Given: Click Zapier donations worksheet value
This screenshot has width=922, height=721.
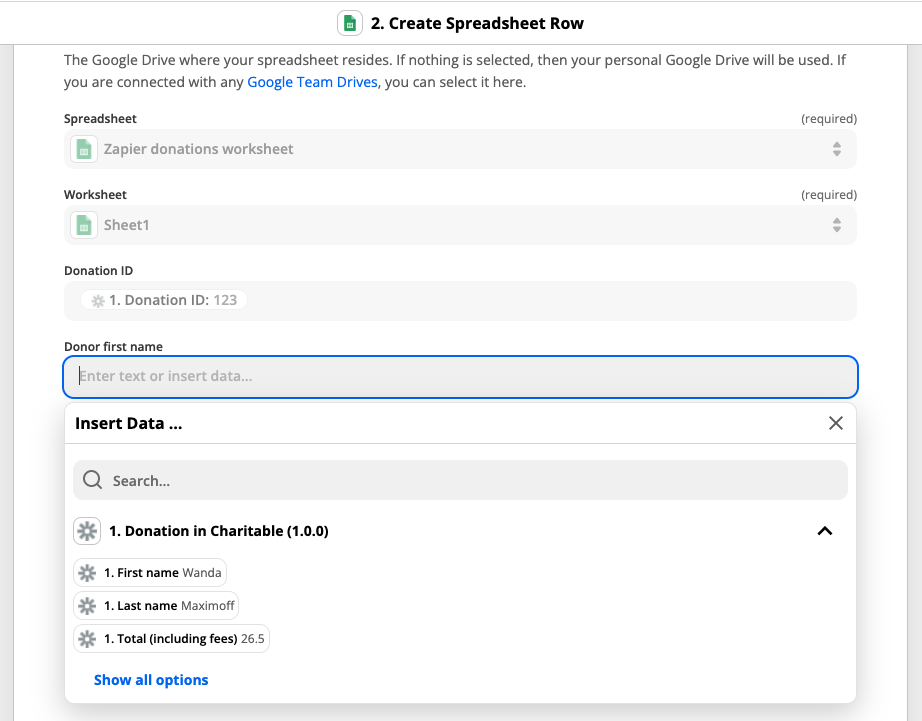Looking at the screenshot, I should [198, 149].
